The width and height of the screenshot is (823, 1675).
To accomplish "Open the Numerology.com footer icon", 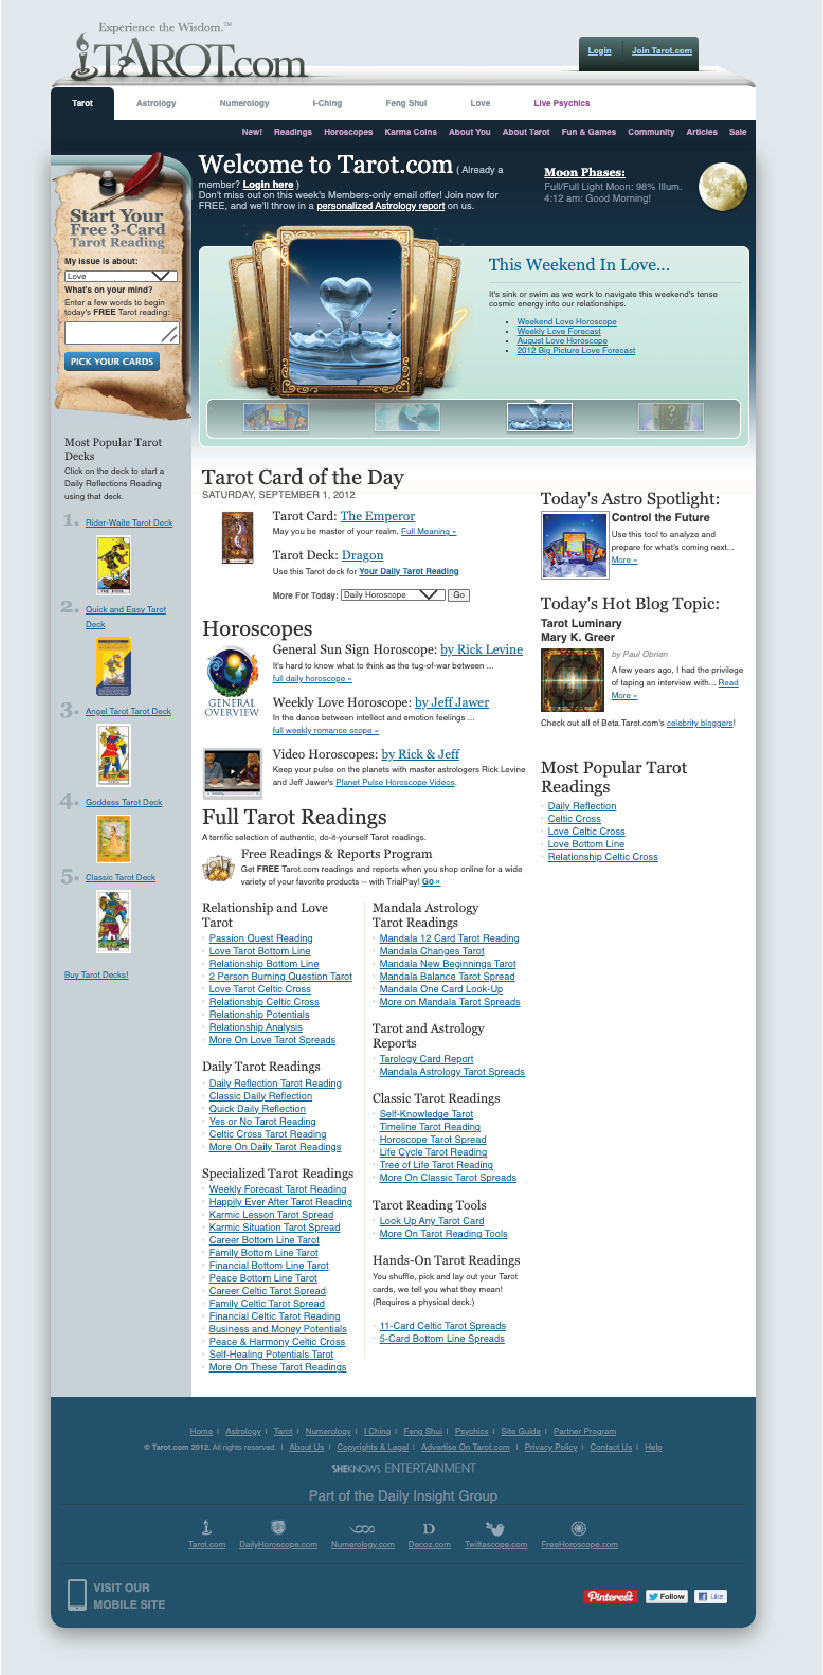I will pyautogui.click(x=362, y=1529).
